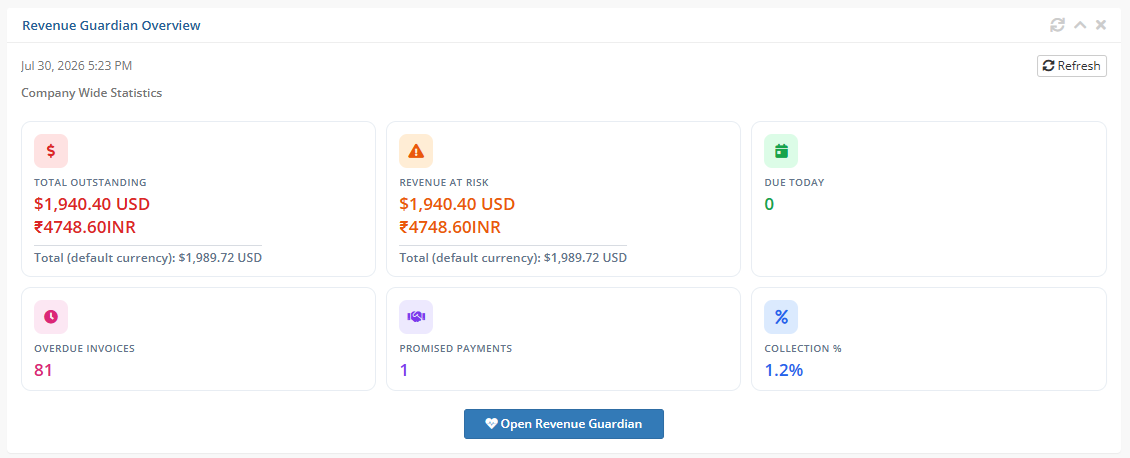
Task: Click Revenue at Risk default currency total line
Action: (513, 257)
